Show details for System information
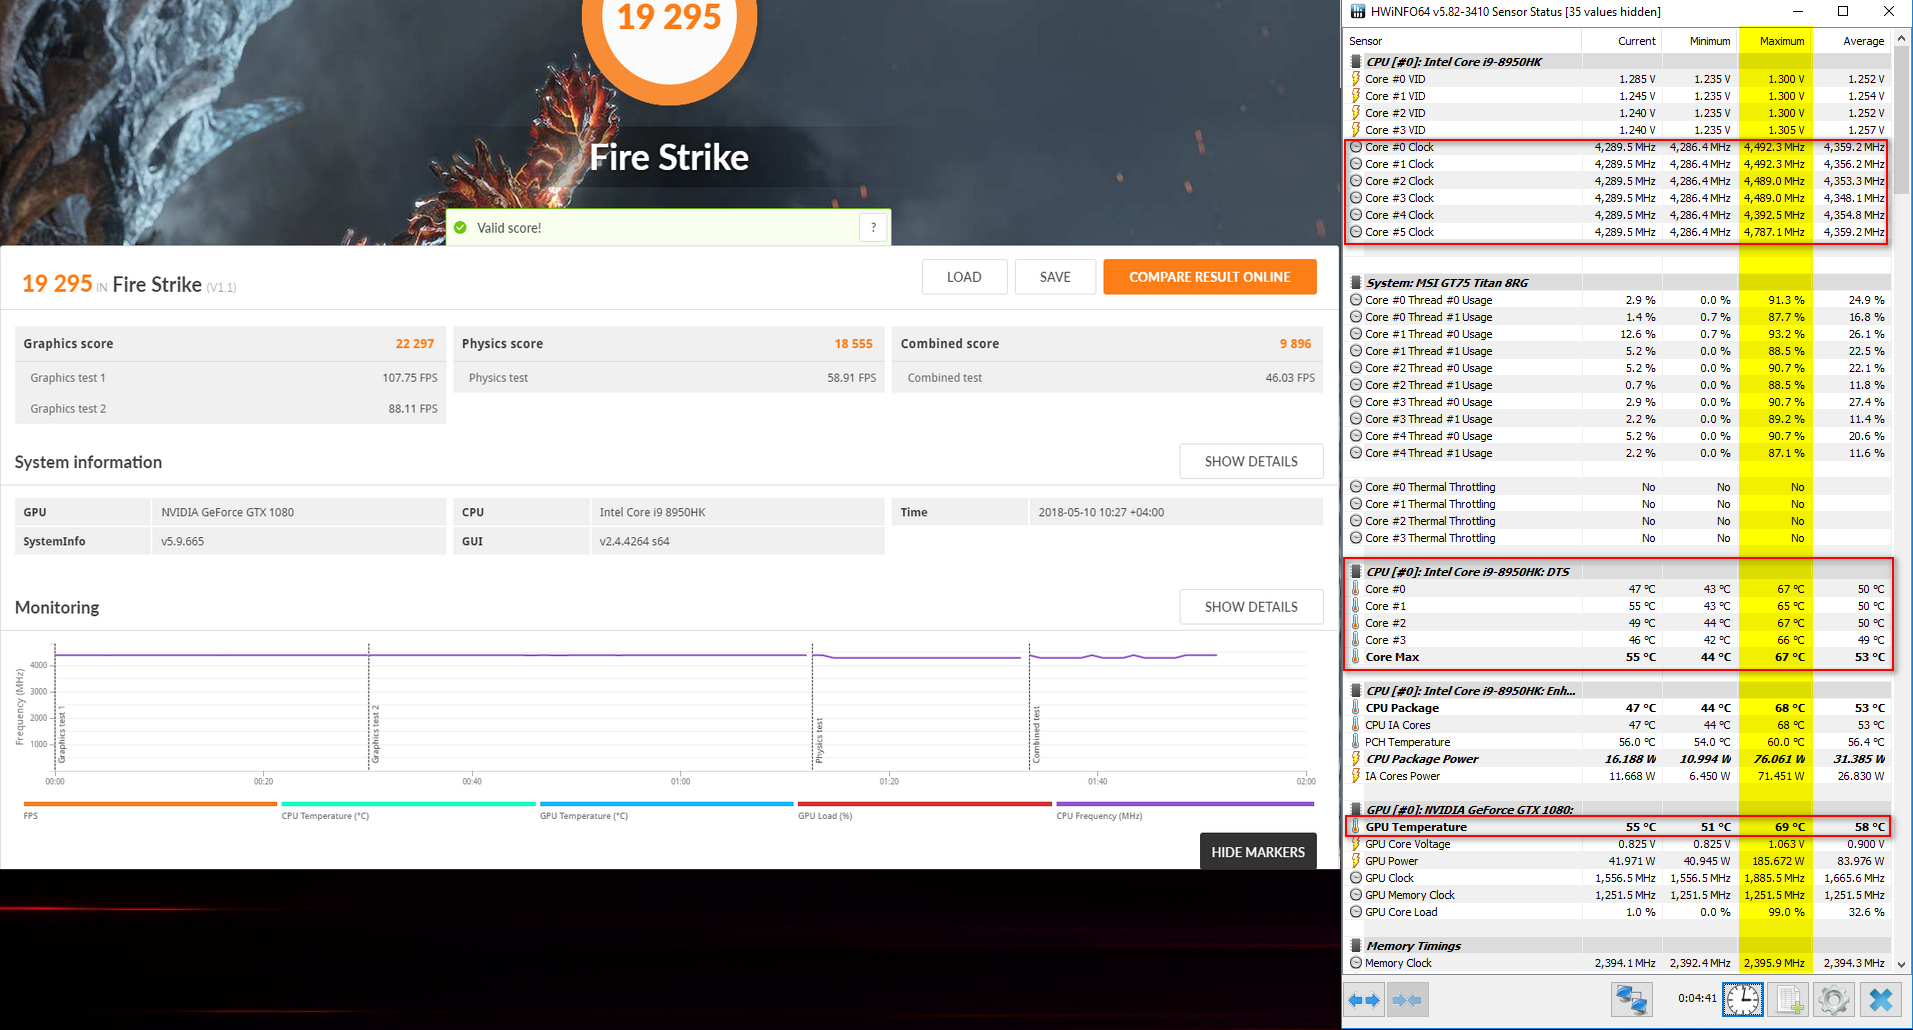The width and height of the screenshot is (1913, 1030). [x=1251, y=461]
